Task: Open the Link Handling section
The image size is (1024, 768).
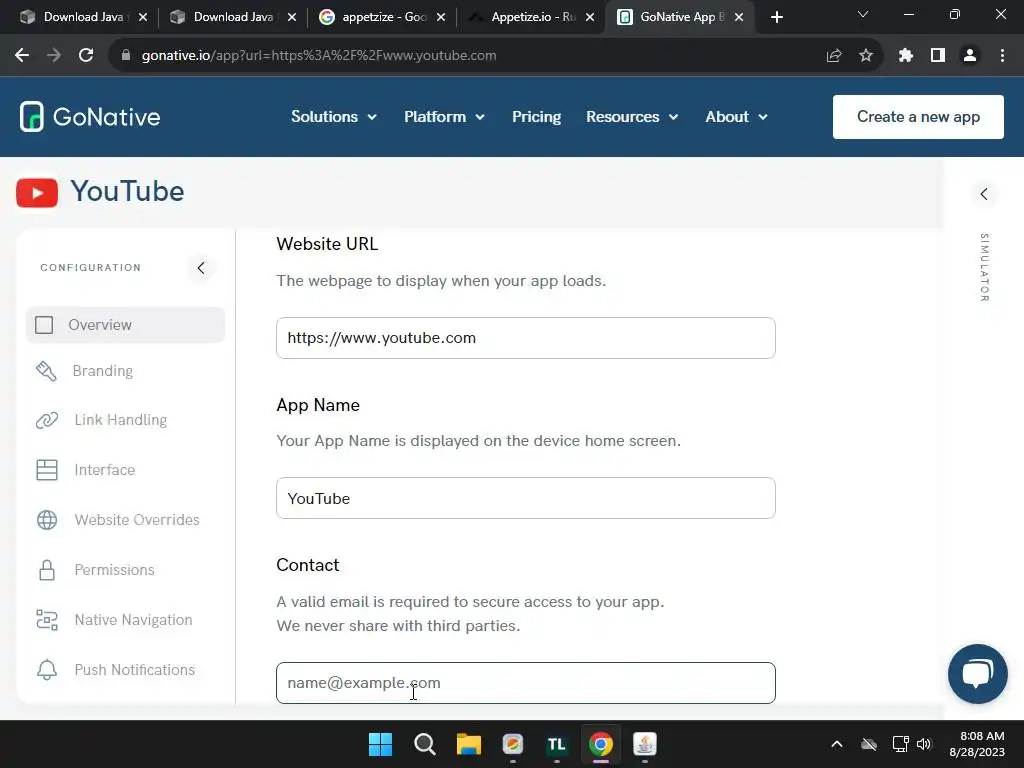Action: pyautogui.click(x=102, y=420)
